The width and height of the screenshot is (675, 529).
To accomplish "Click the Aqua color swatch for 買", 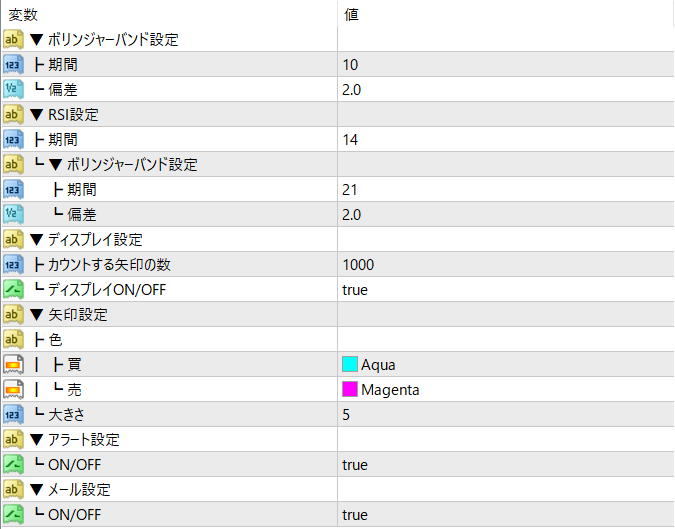I will (x=350, y=365).
